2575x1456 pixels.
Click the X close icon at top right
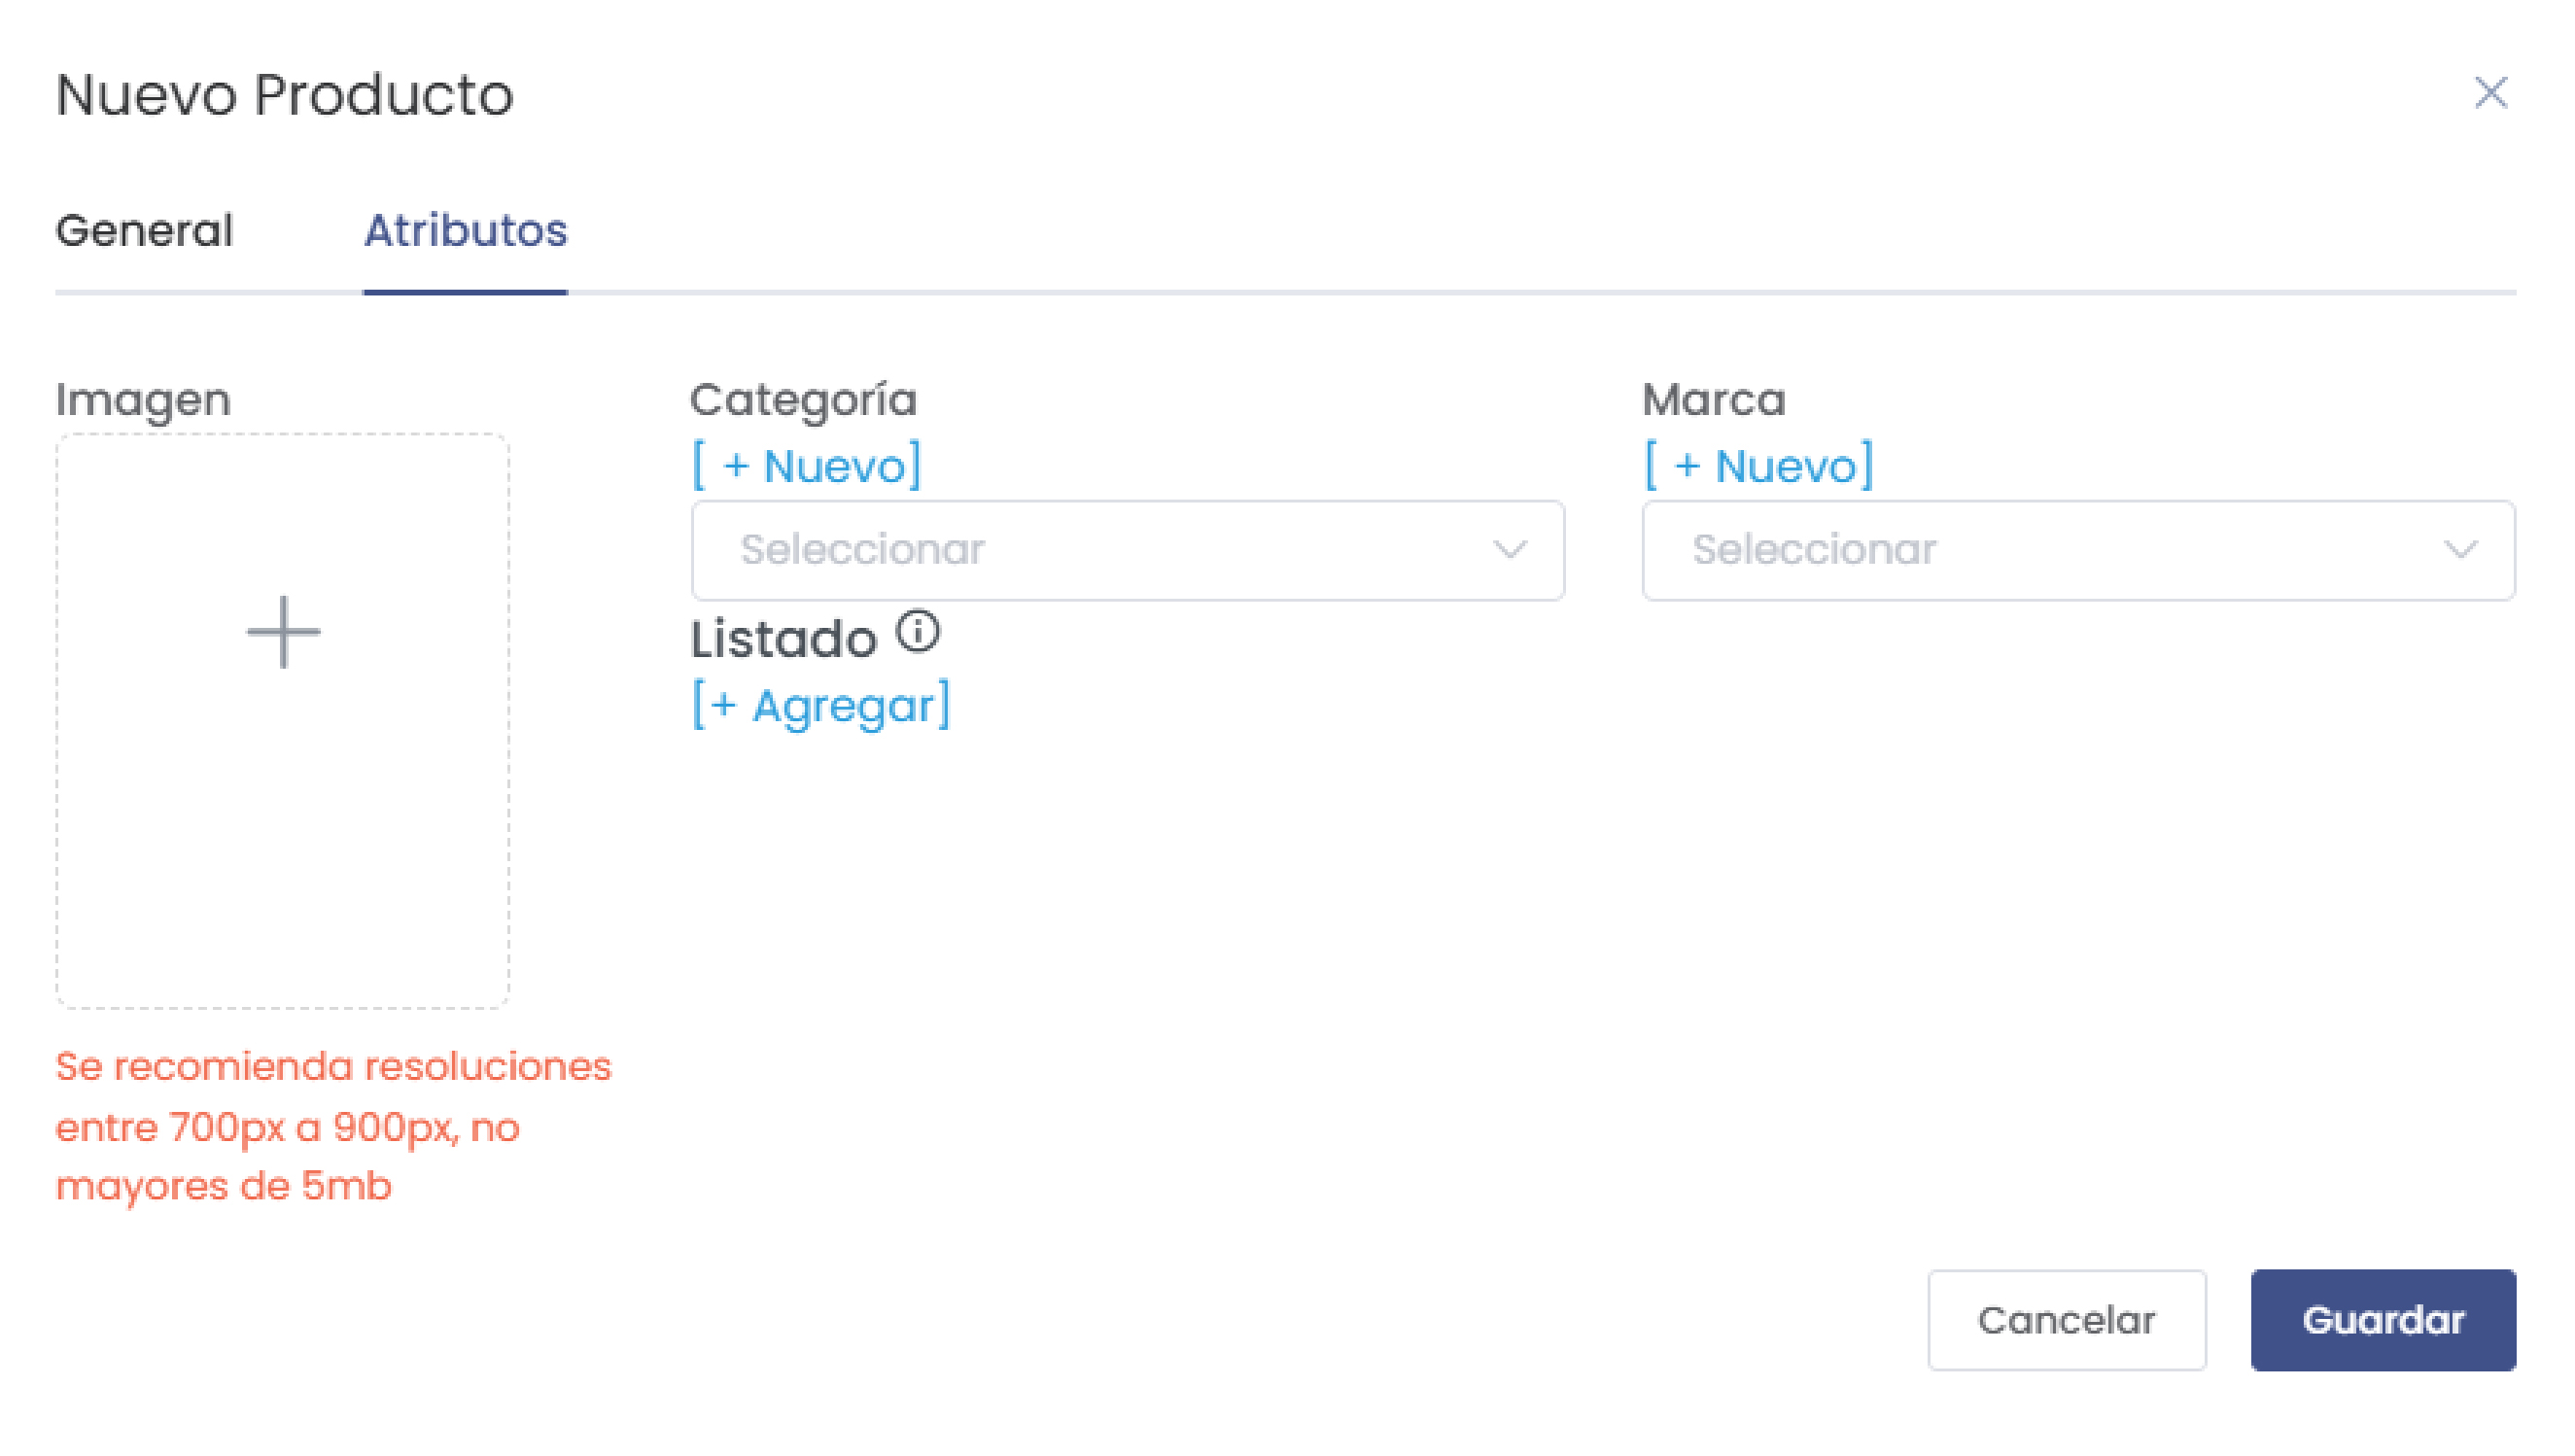click(2491, 93)
